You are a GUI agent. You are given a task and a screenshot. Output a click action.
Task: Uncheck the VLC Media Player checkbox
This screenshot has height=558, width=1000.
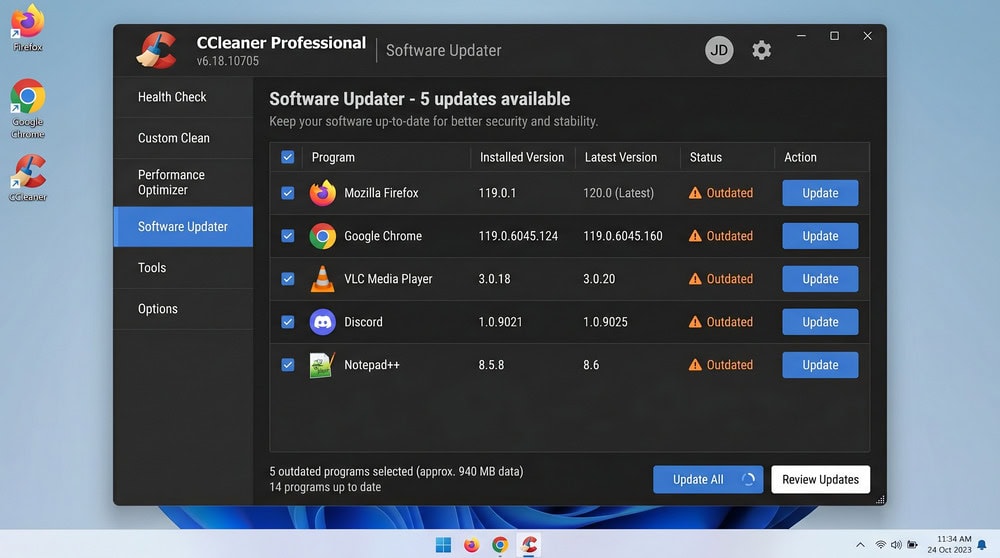click(x=288, y=279)
